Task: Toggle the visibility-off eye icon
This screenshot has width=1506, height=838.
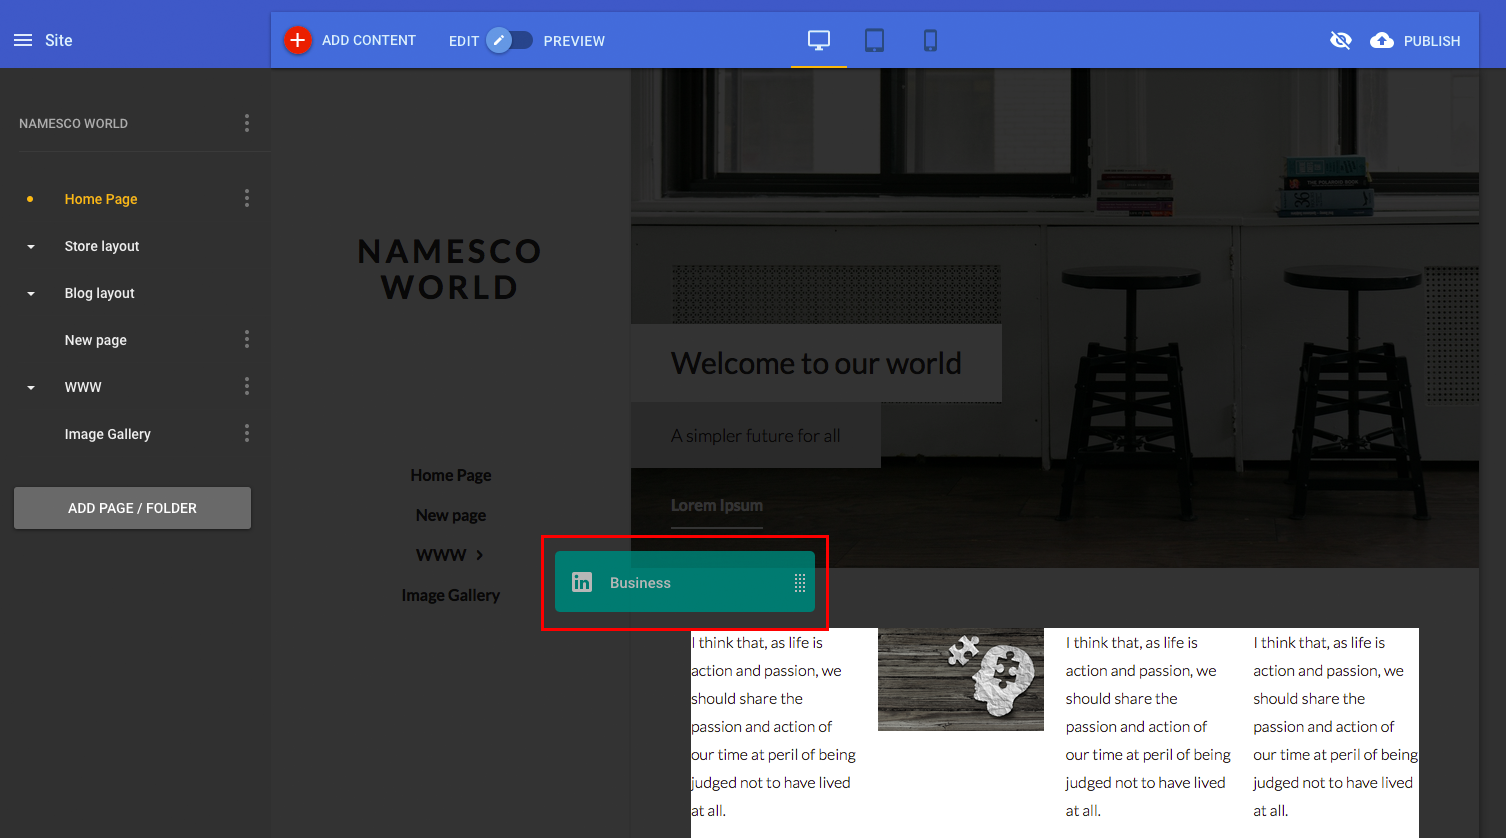Action: coord(1341,40)
